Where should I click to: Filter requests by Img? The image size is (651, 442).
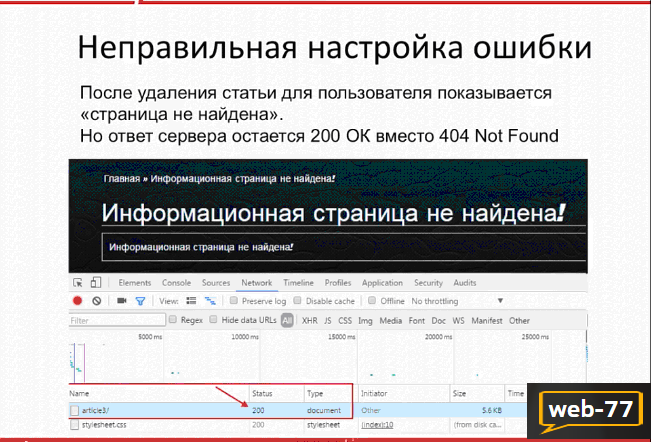[365, 321]
